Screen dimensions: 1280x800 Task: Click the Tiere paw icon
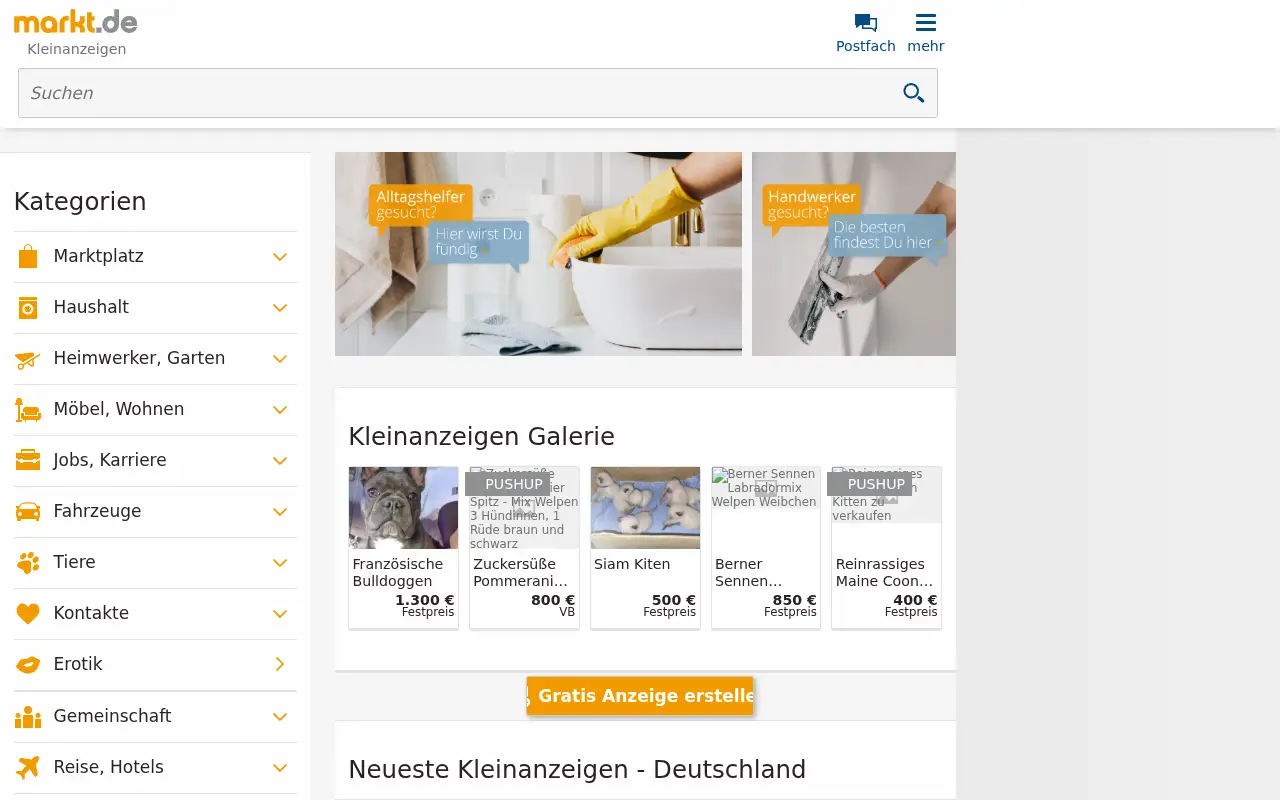(x=28, y=562)
